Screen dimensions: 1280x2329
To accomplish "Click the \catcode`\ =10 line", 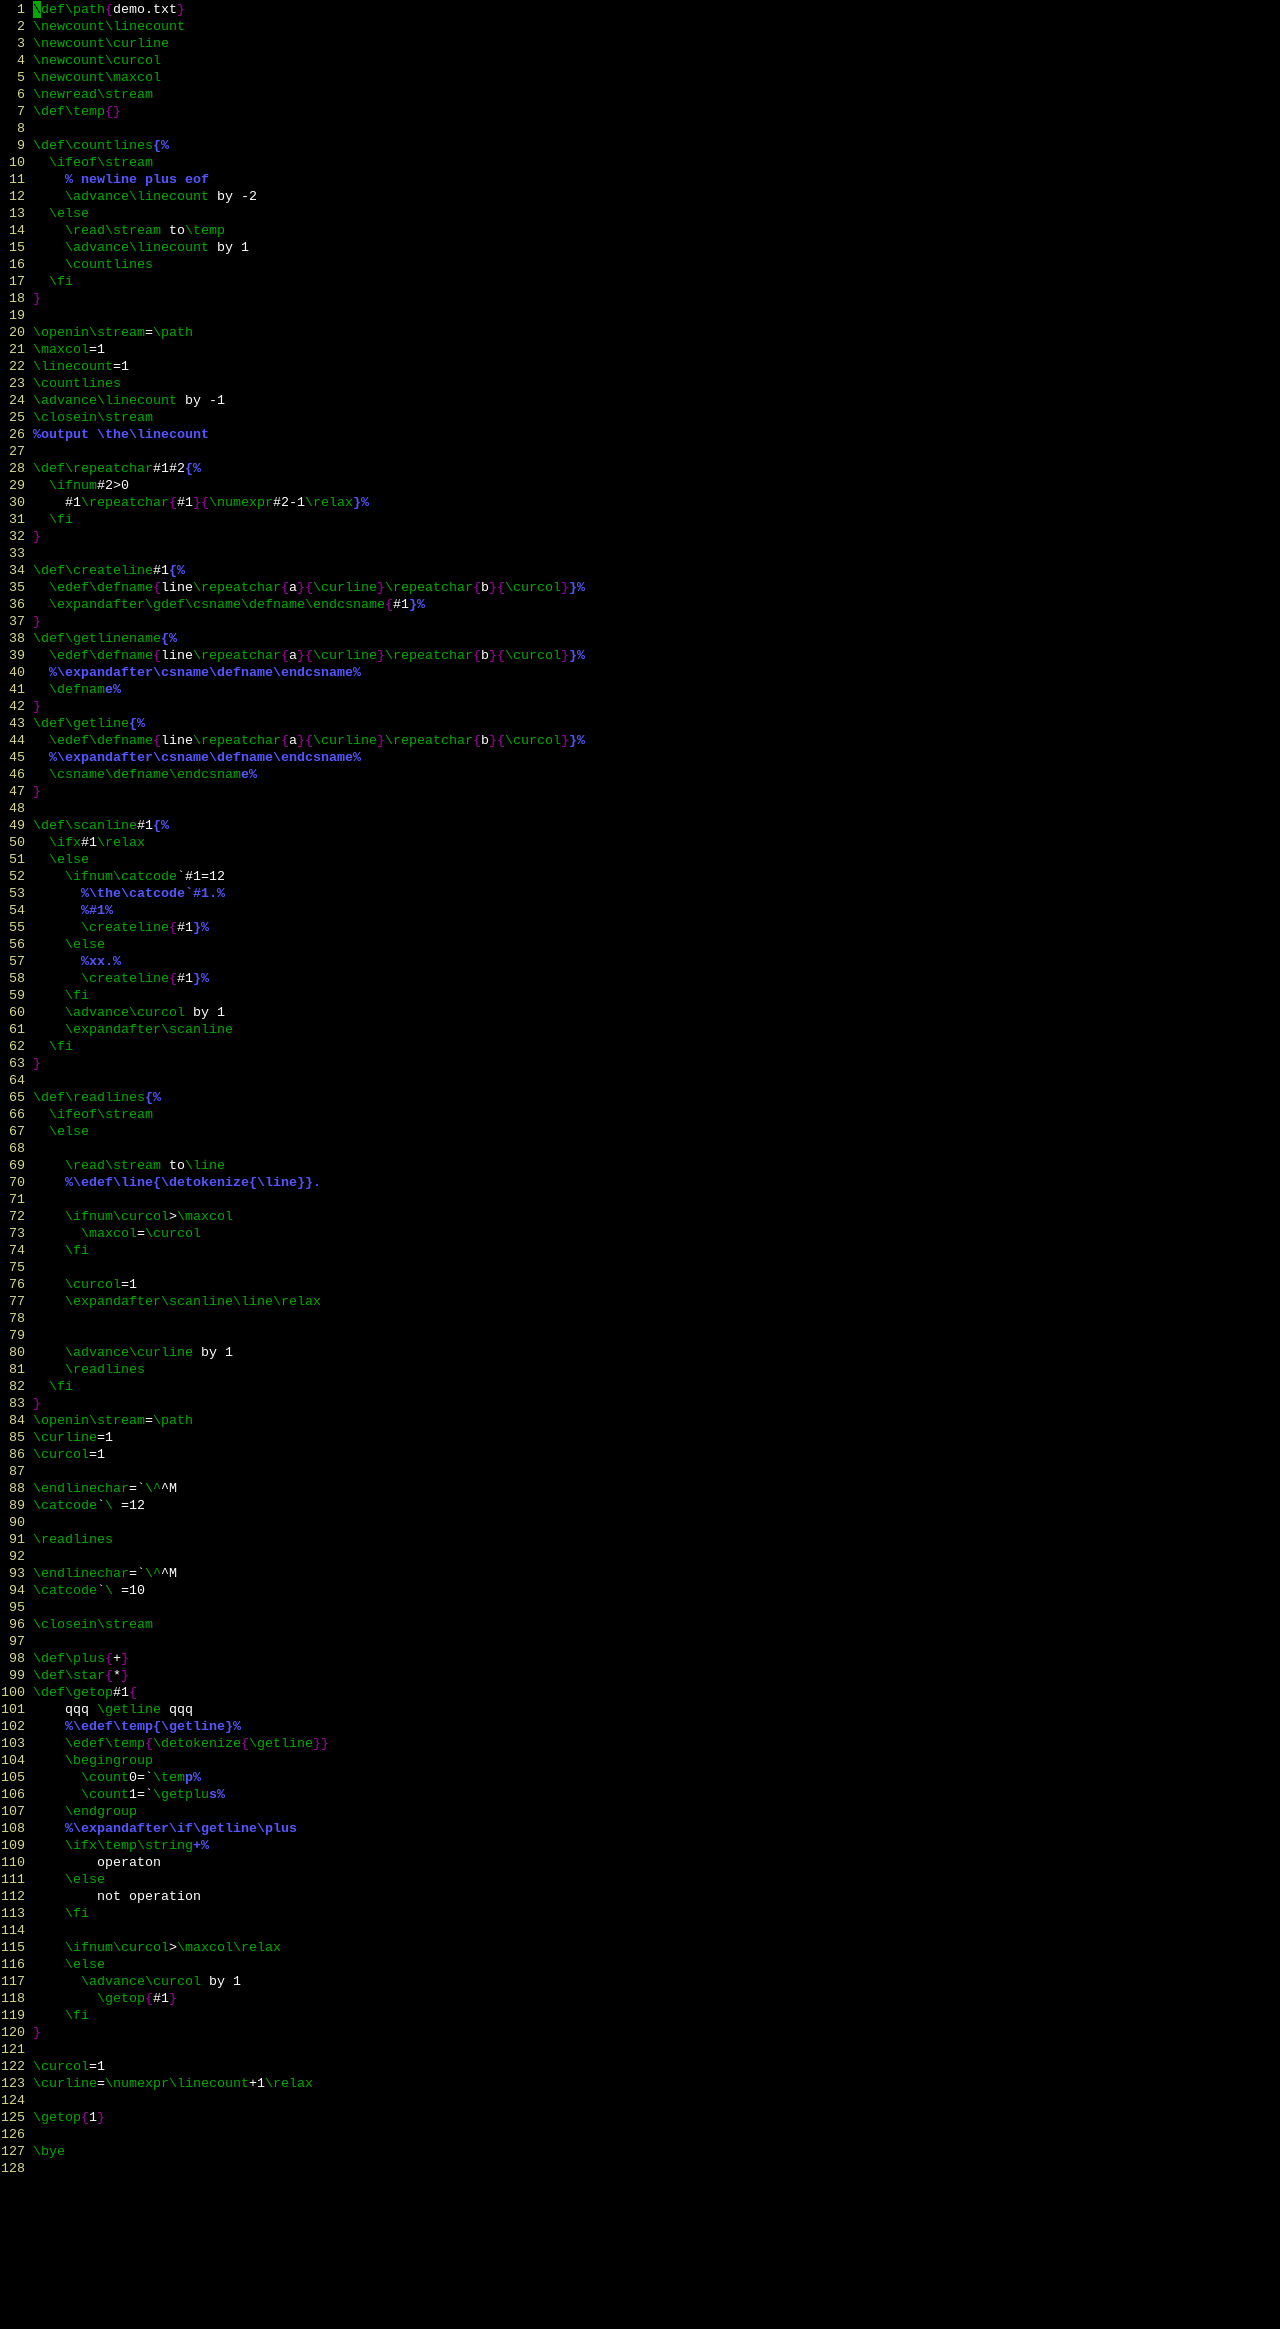I will click(x=89, y=1590).
